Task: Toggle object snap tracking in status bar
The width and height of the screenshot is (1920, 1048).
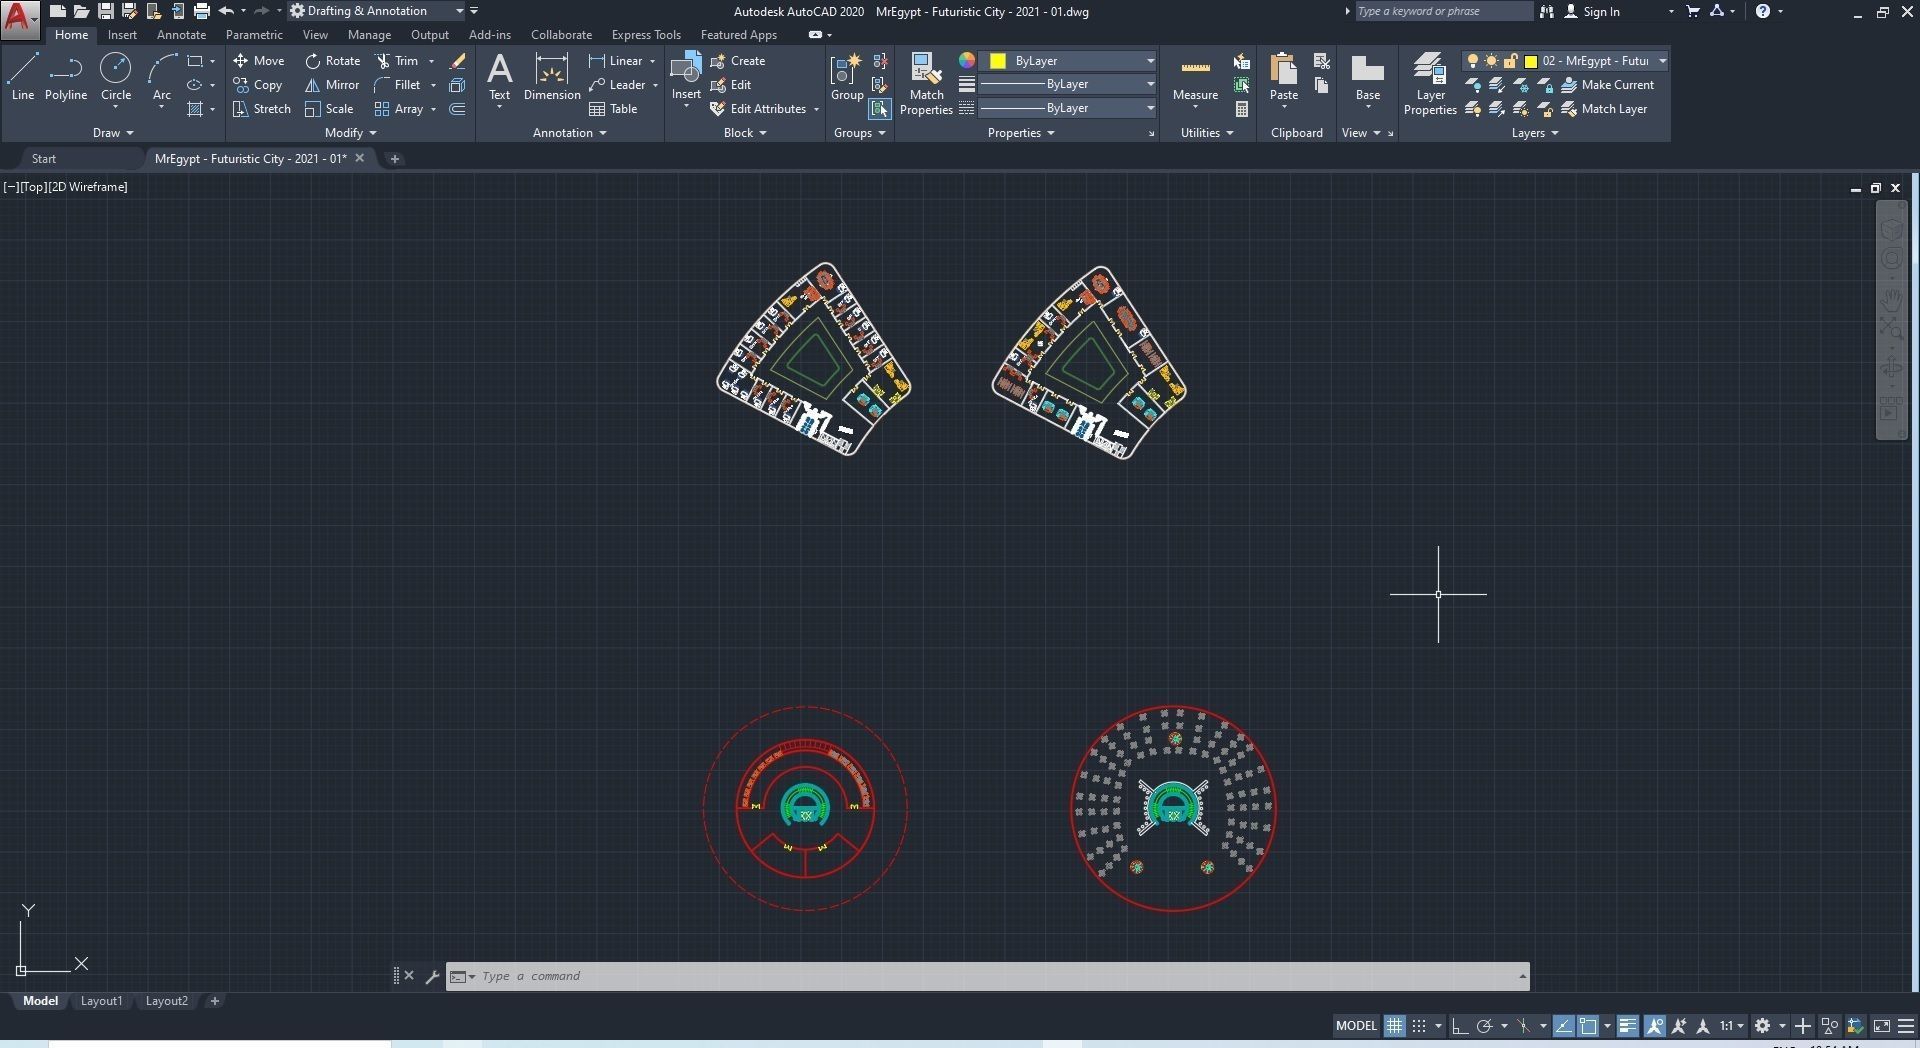Action: pyautogui.click(x=1563, y=1026)
